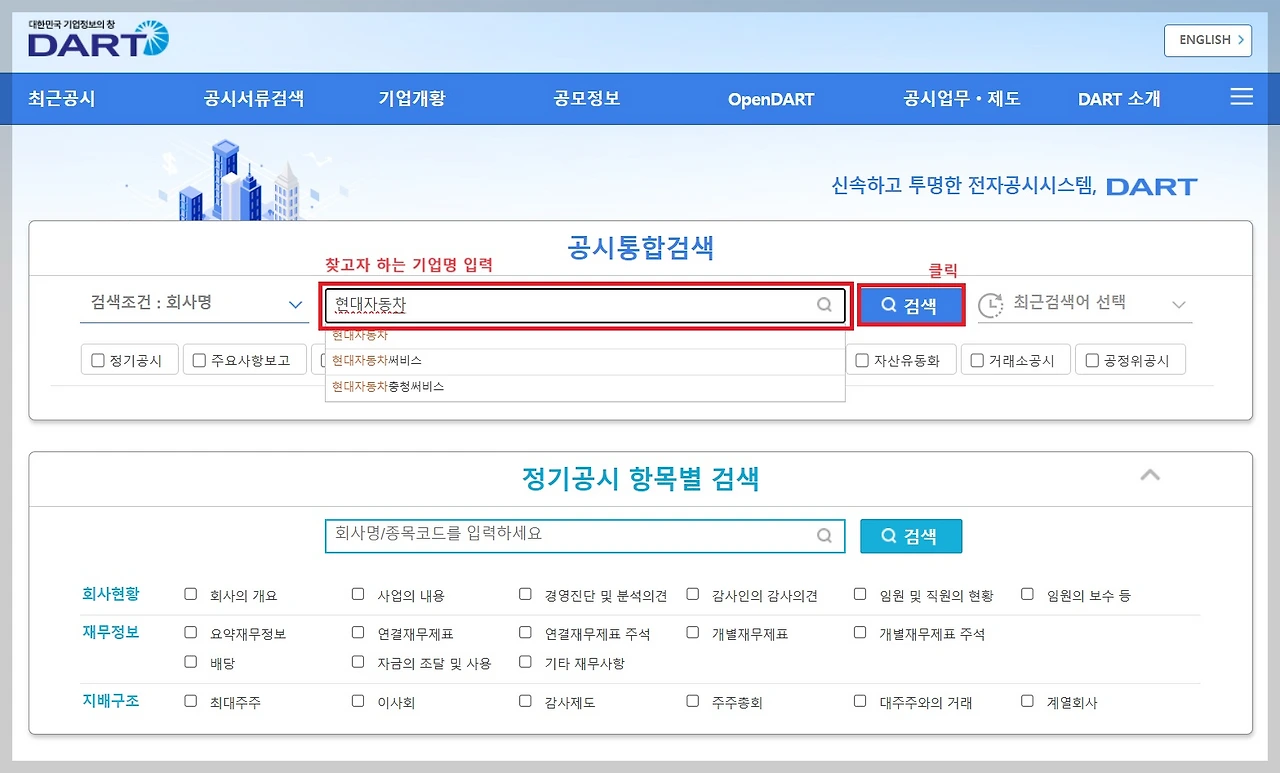Check the 거래소공시 checkbox
The height and width of the screenshot is (773, 1280).
point(978,361)
